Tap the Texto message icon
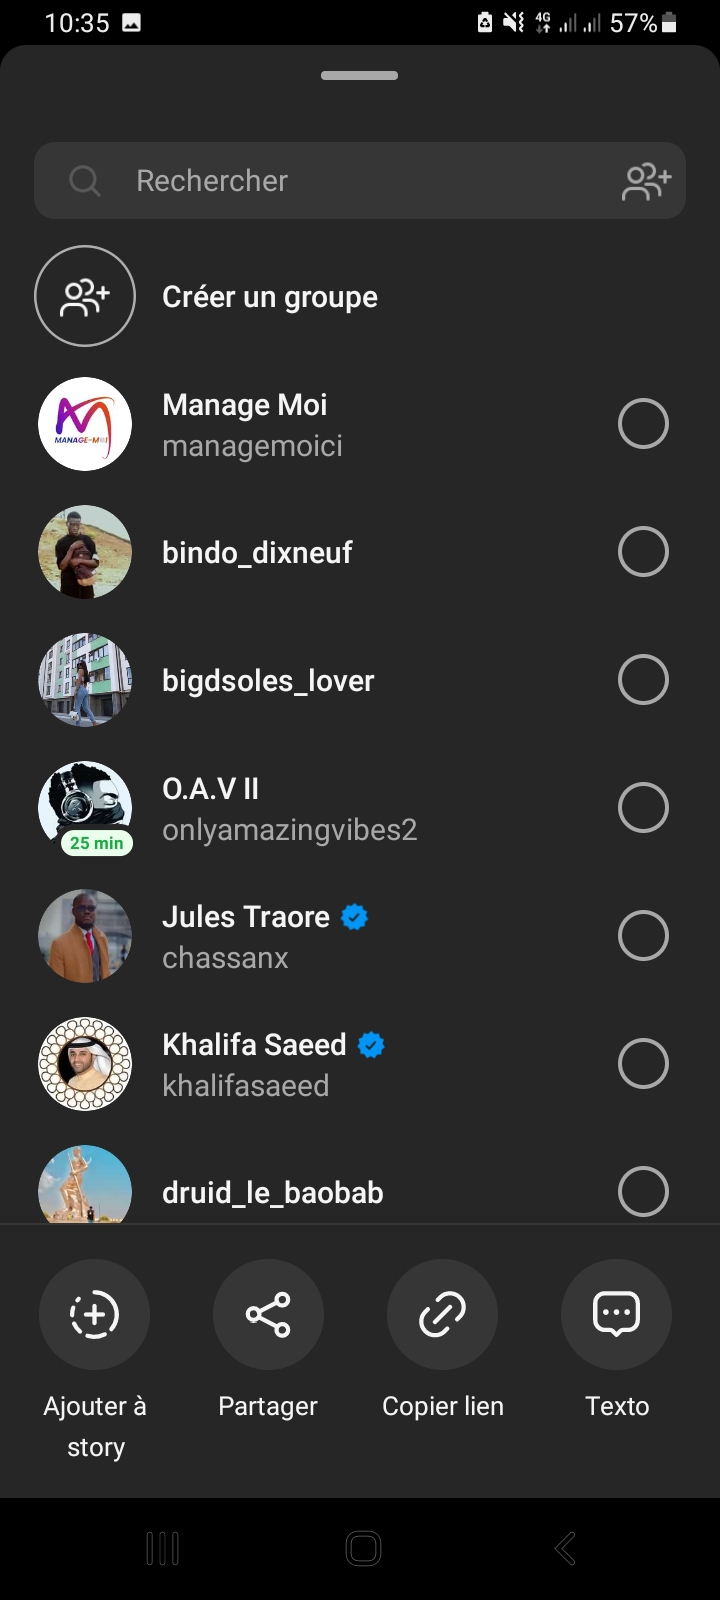The width and height of the screenshot is (720, 1600). coord(616,1314)
